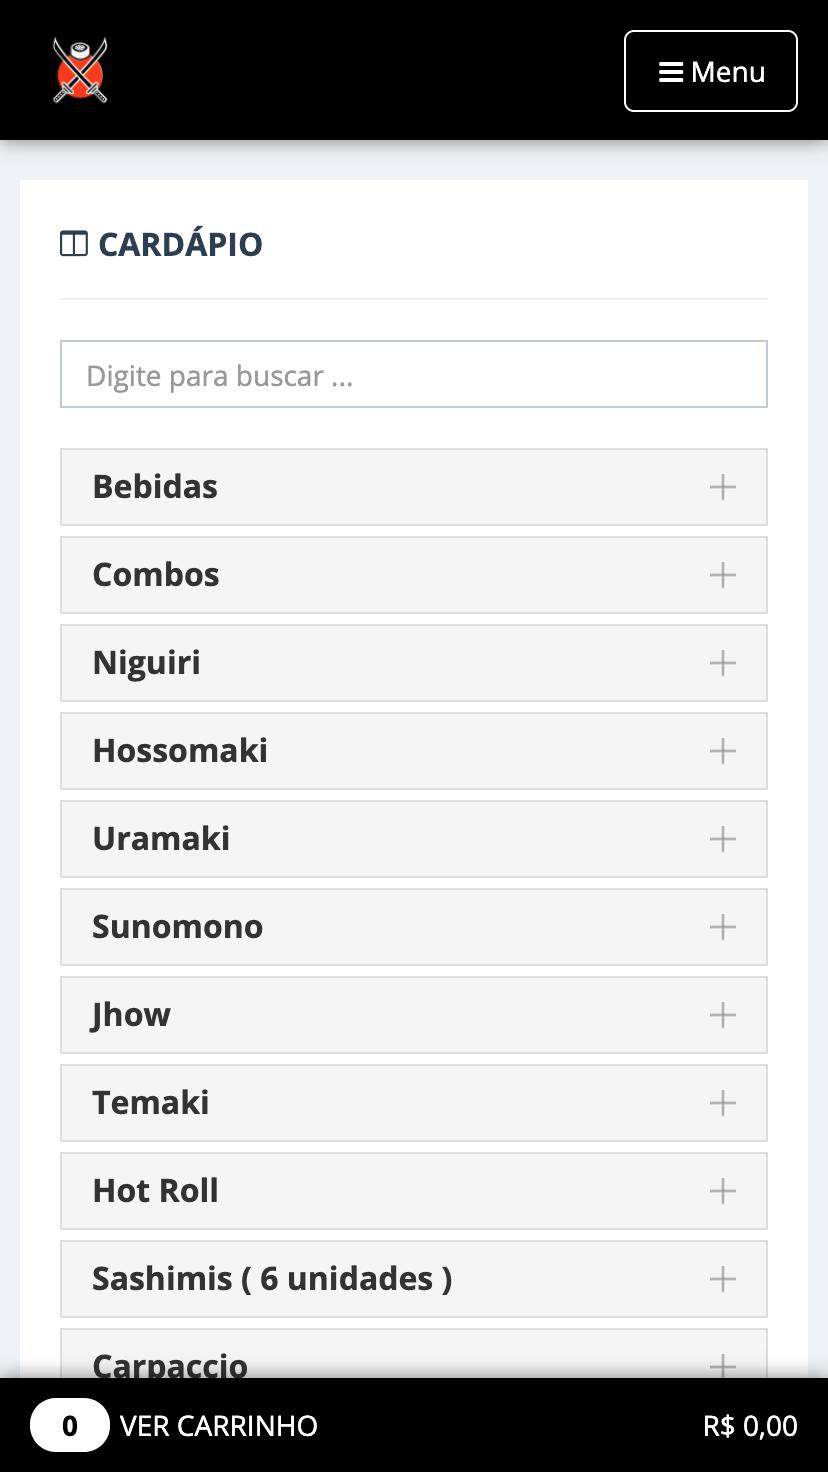Click the Cardápio book icon
828x1472 pixels.
pos(74,244)
